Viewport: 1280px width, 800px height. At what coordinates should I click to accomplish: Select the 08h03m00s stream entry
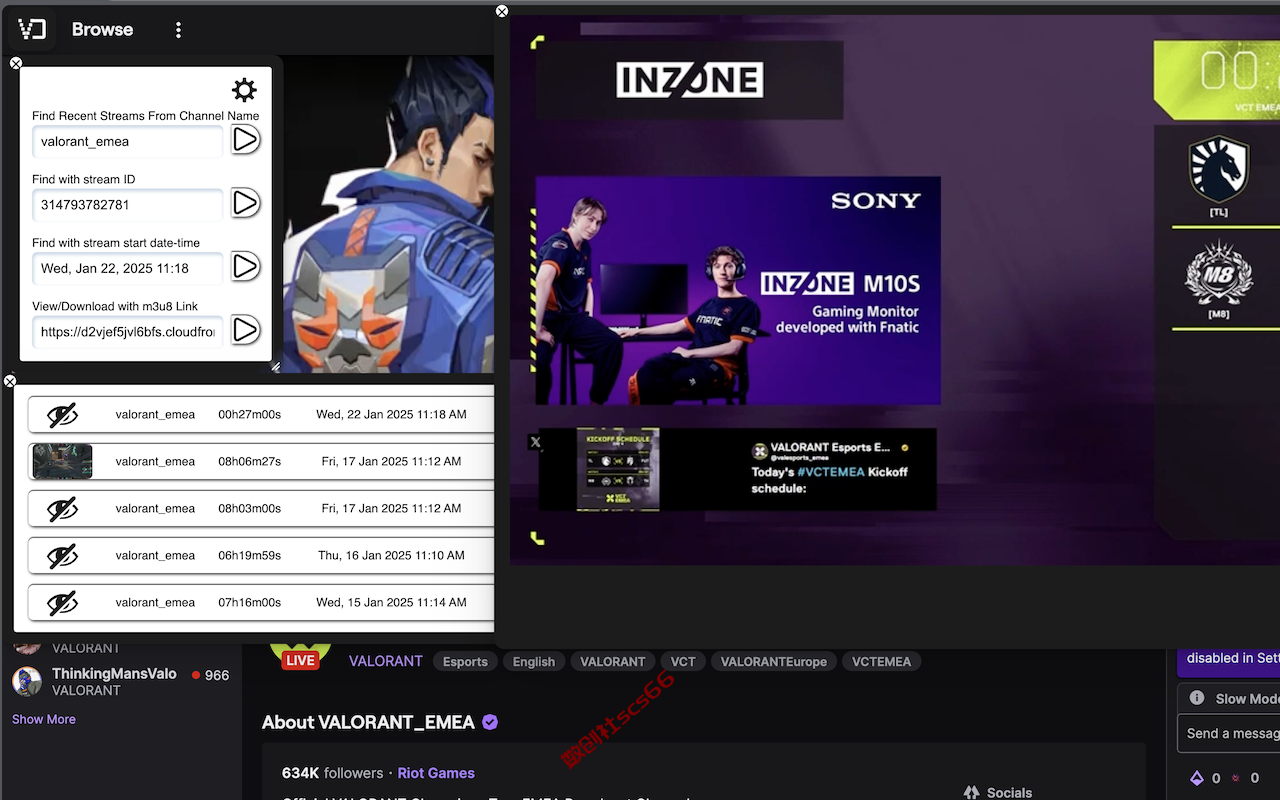261,508
